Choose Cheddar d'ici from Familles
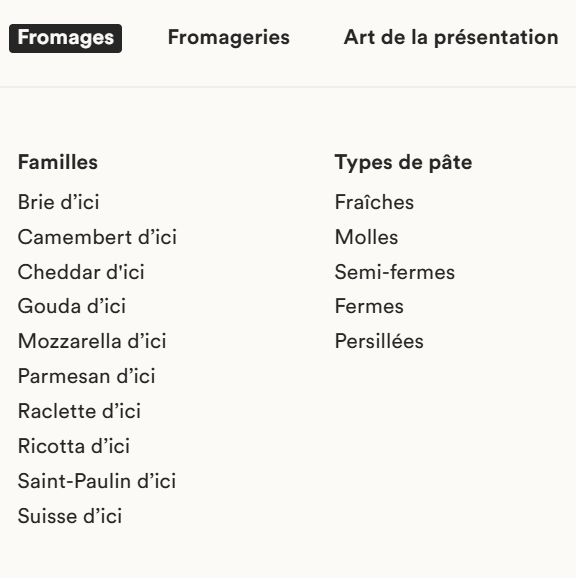 pos(81,272)
